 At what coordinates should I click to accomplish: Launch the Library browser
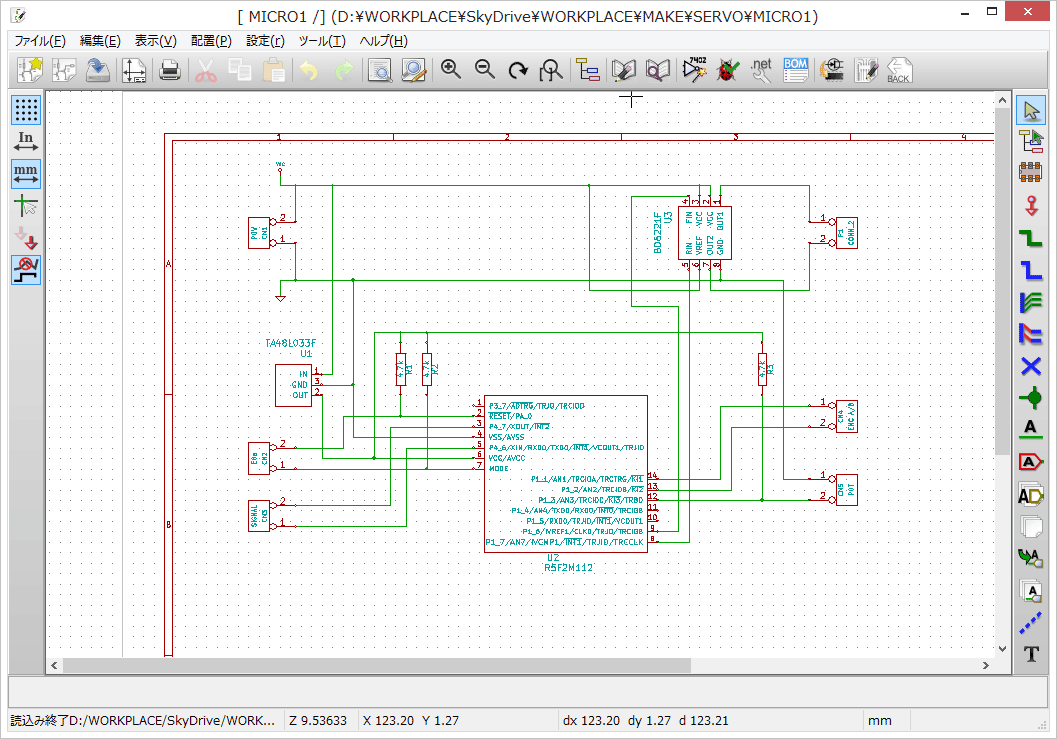[x=657, y=70]
